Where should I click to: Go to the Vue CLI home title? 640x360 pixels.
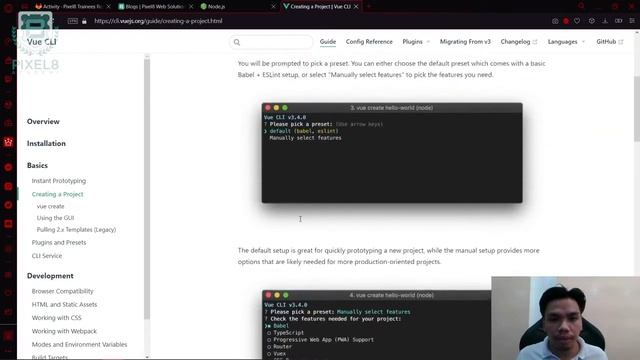42,42
